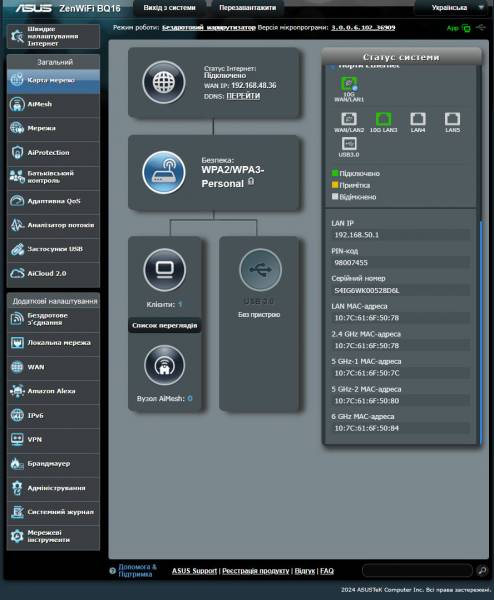Viewport: 494px width, 600px height.
Task: Click the LAN MAC 10:7C:61:6F:50:78 under LAN MAC-адреса
Action: pyautogui.click(x=367, y=318)
